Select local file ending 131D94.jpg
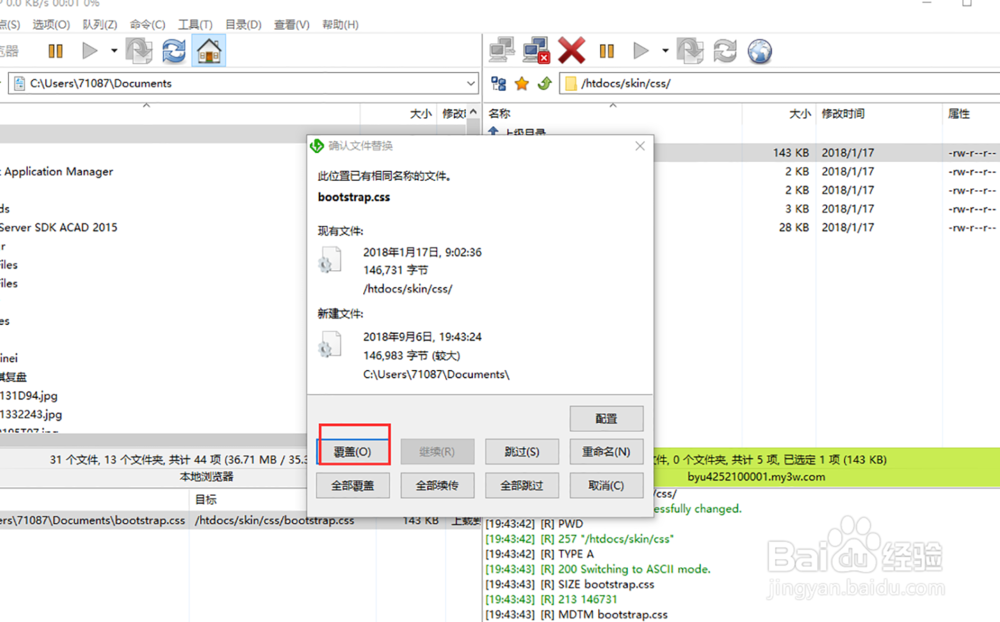Viewport: 1000px width, 622px height. [x=29, y=396]
